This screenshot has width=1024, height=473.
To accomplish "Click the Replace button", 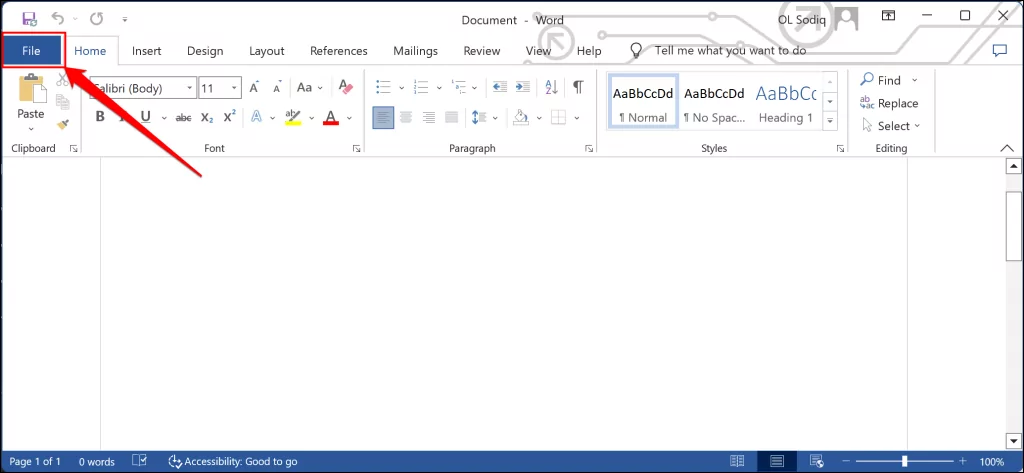I will (889, 103).
